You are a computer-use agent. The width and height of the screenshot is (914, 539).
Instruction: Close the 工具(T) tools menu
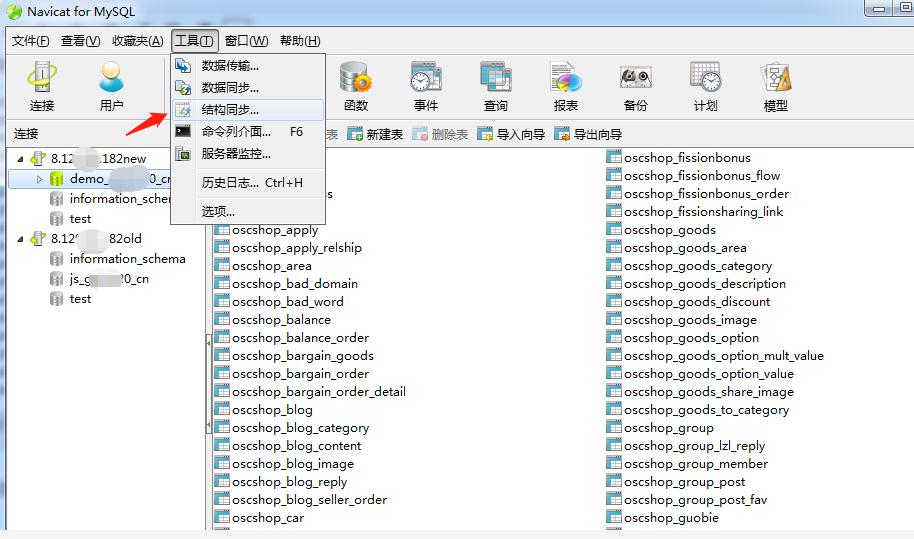pos(195,41)
